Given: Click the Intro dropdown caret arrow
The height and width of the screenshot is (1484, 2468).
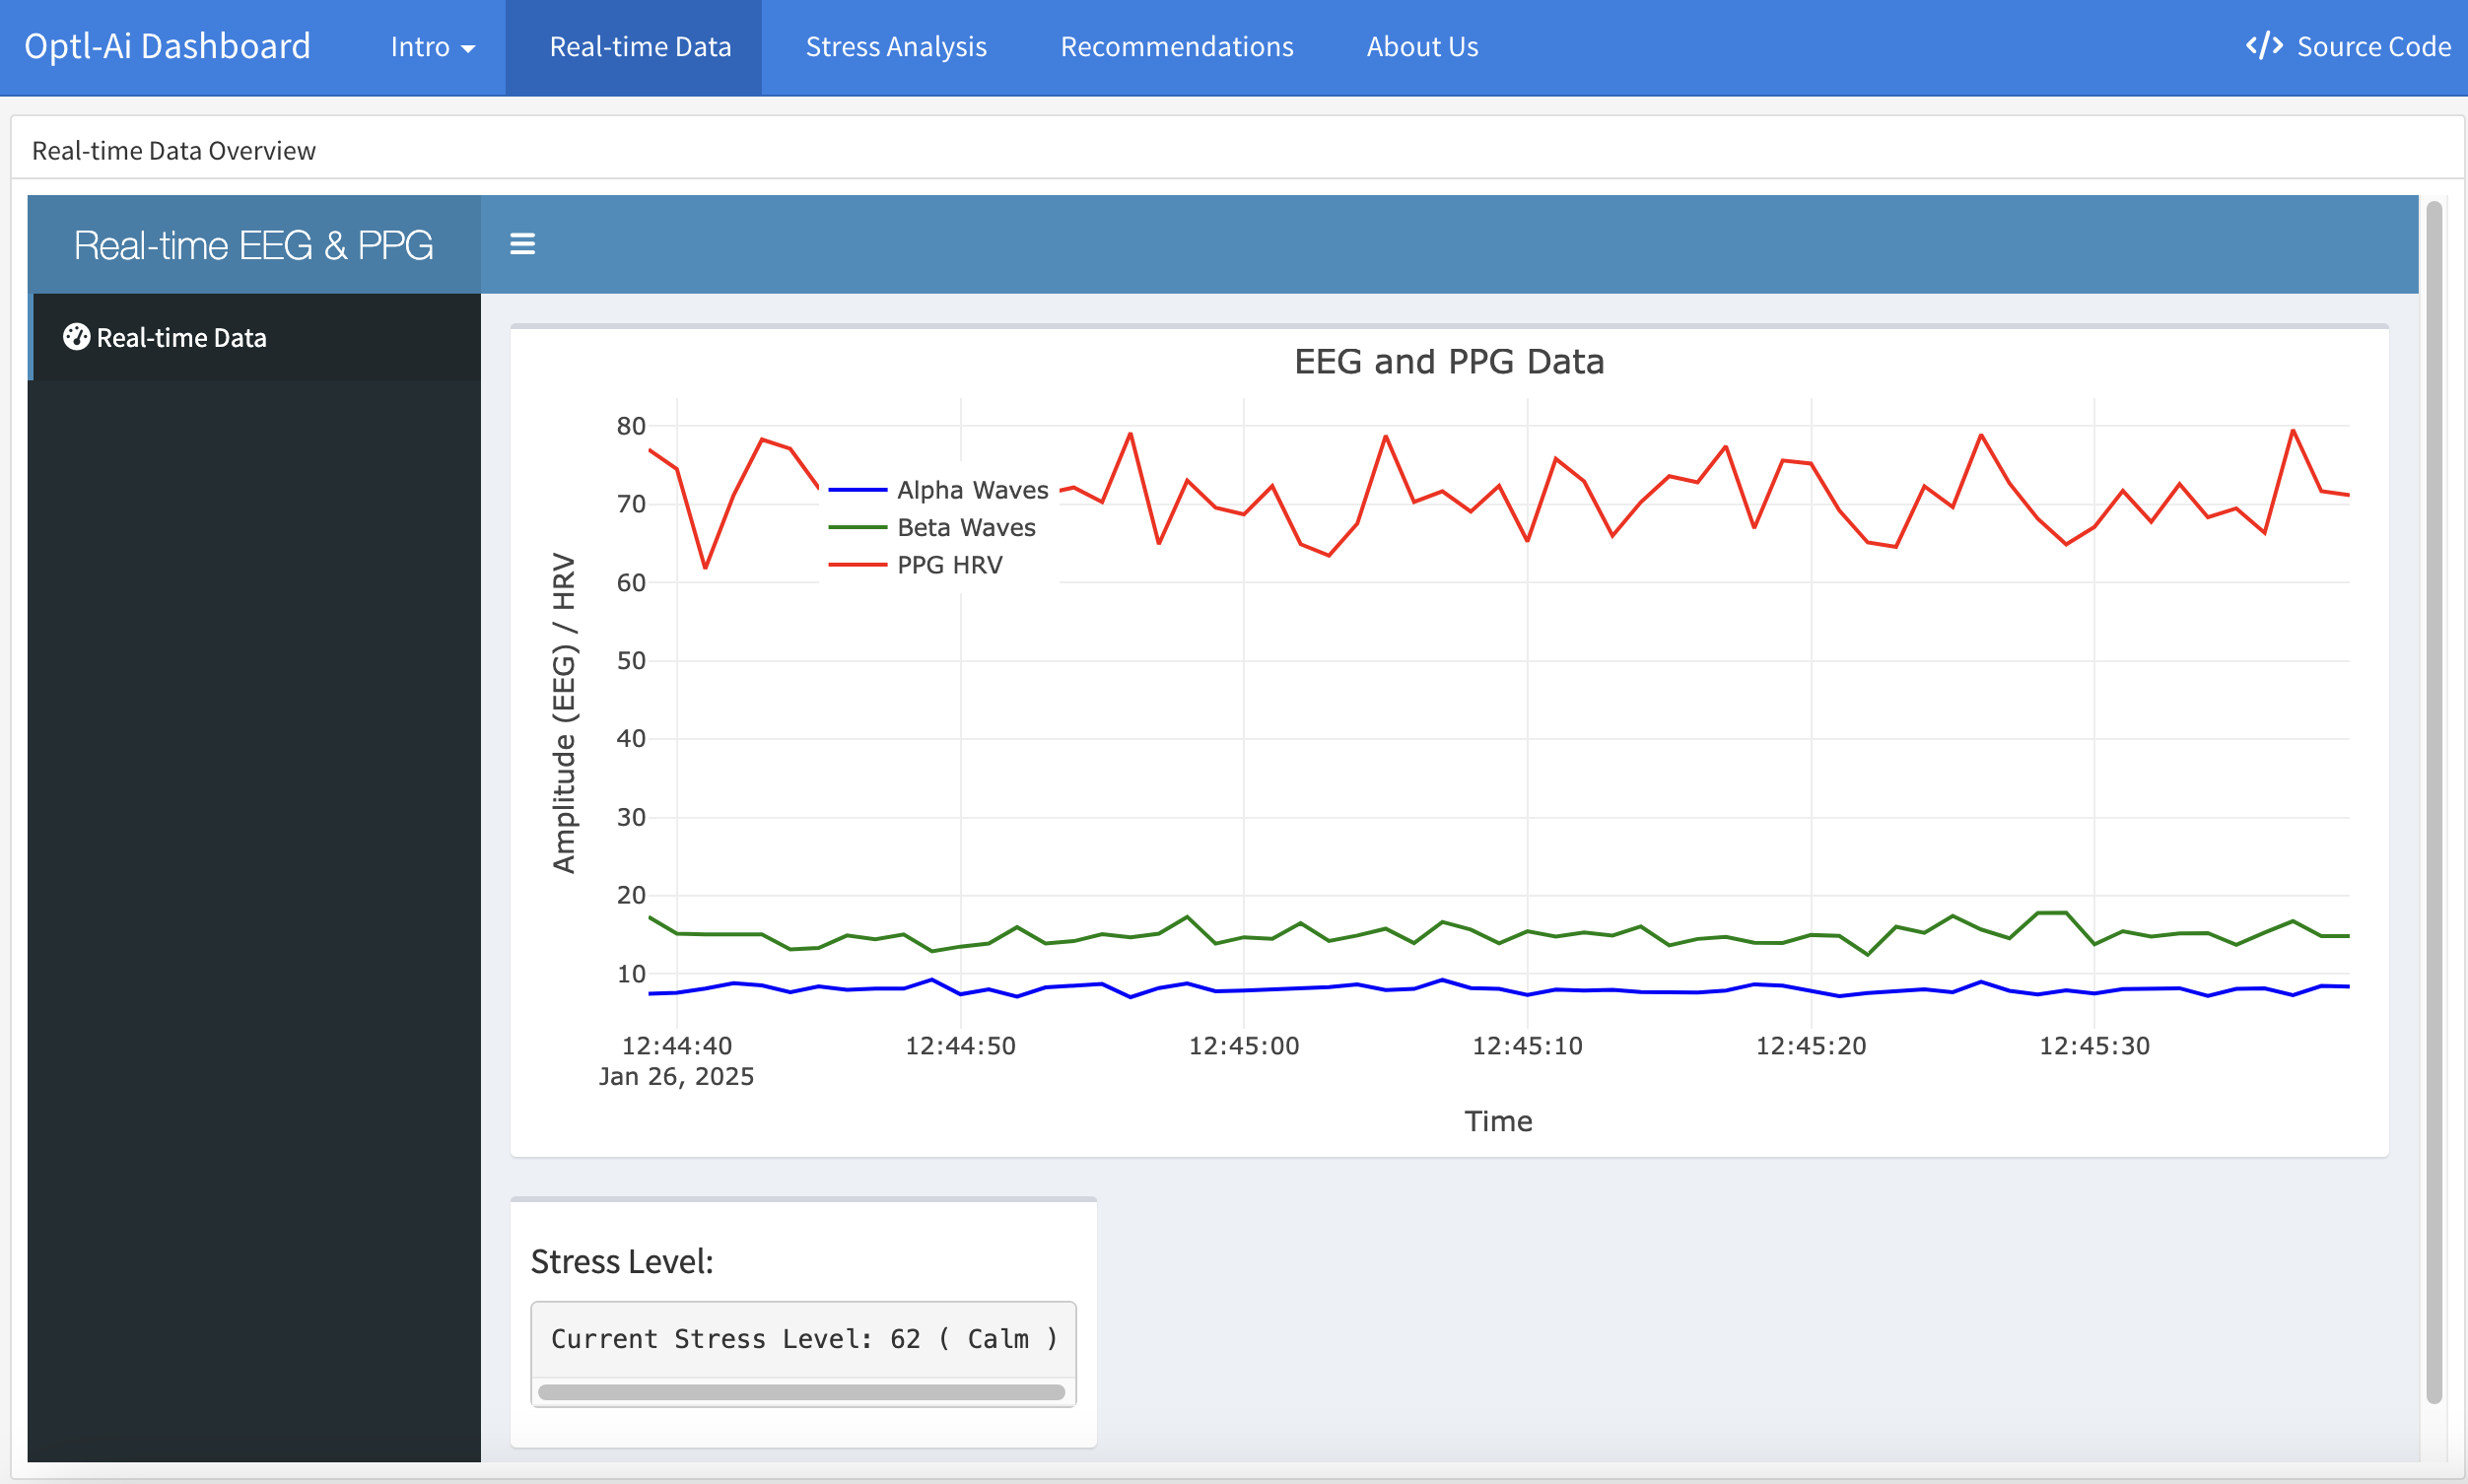Looking at the screenshot, I should (468, 49).
